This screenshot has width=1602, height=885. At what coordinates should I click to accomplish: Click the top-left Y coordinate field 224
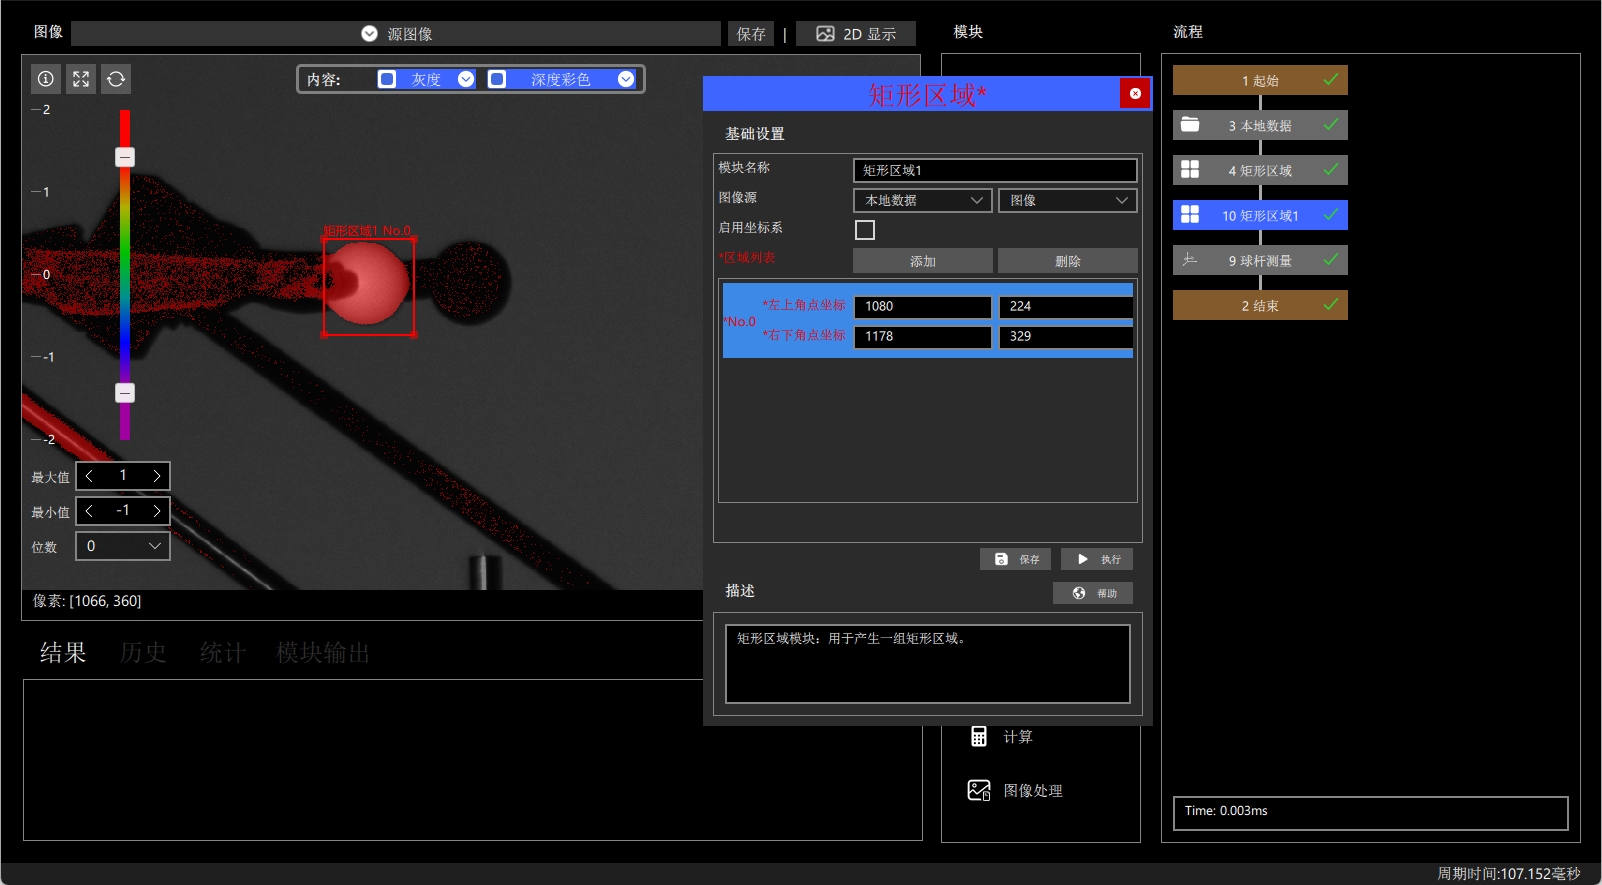coord(1066,306)
